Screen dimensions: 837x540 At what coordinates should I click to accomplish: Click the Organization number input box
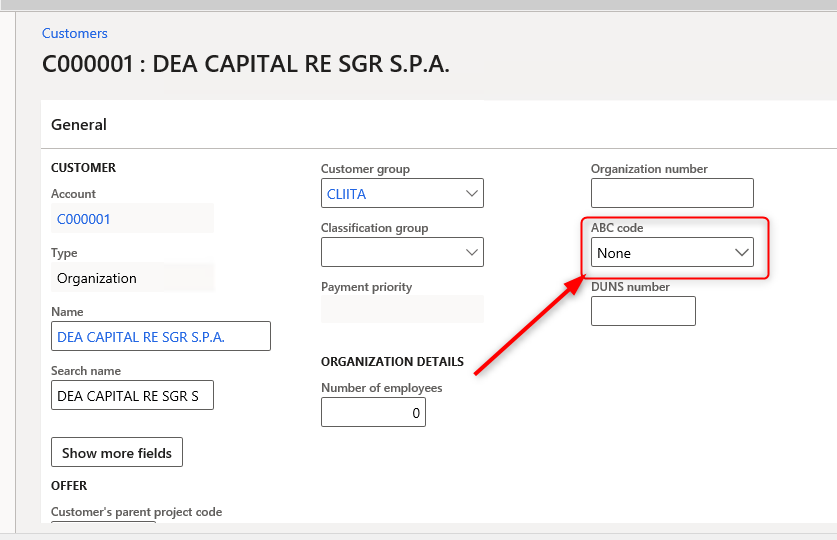point(672,194)
